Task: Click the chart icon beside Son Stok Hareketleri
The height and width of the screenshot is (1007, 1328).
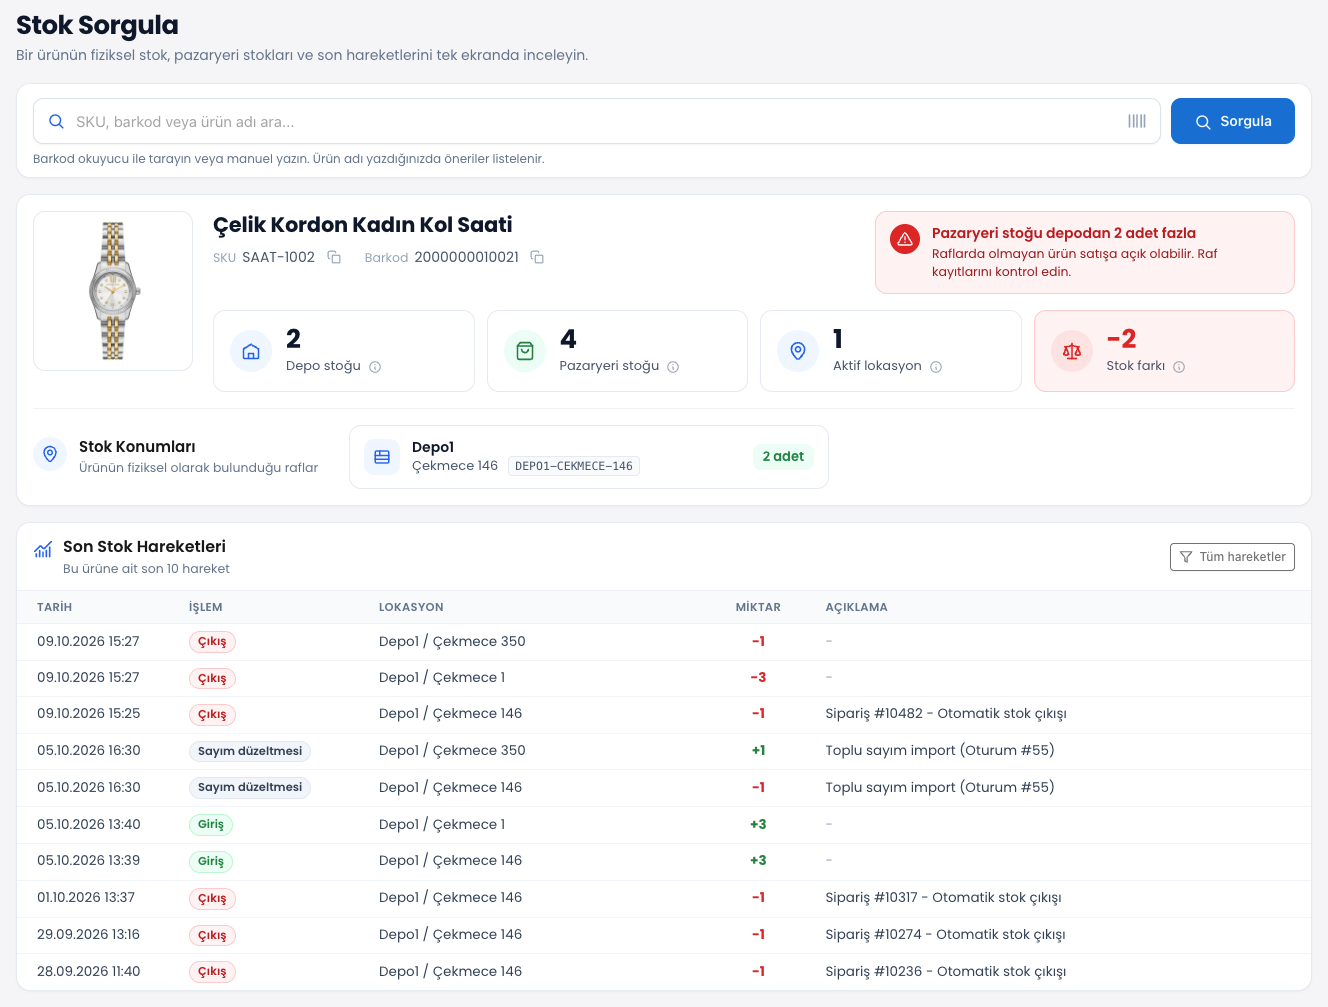Action: pyautogui.click(x=43, y=549)
